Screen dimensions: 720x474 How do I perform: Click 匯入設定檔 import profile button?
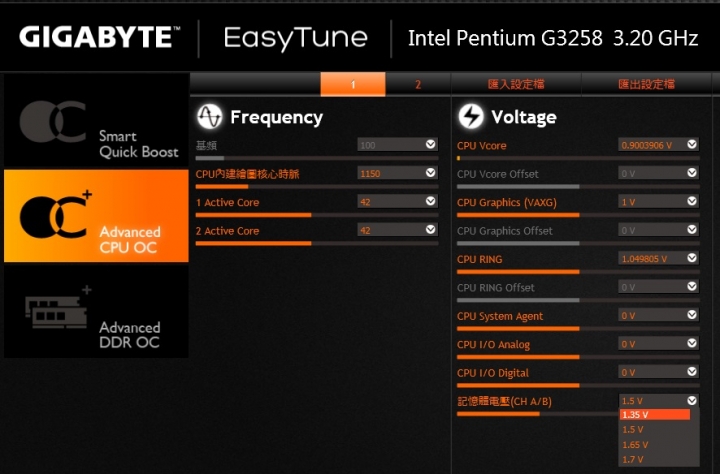coord(516,84)
